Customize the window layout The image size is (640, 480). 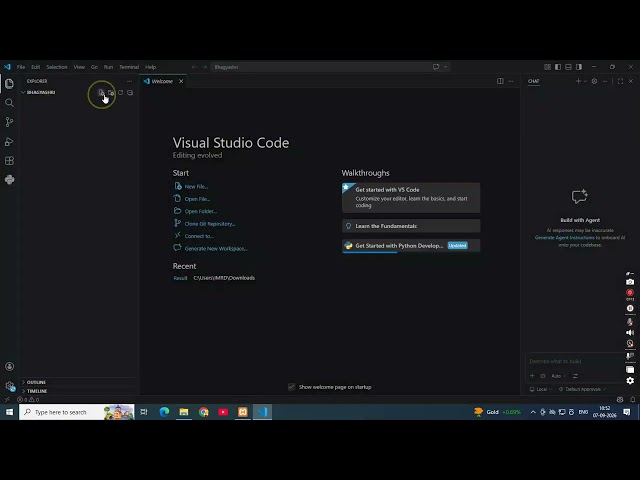[547, 67]
